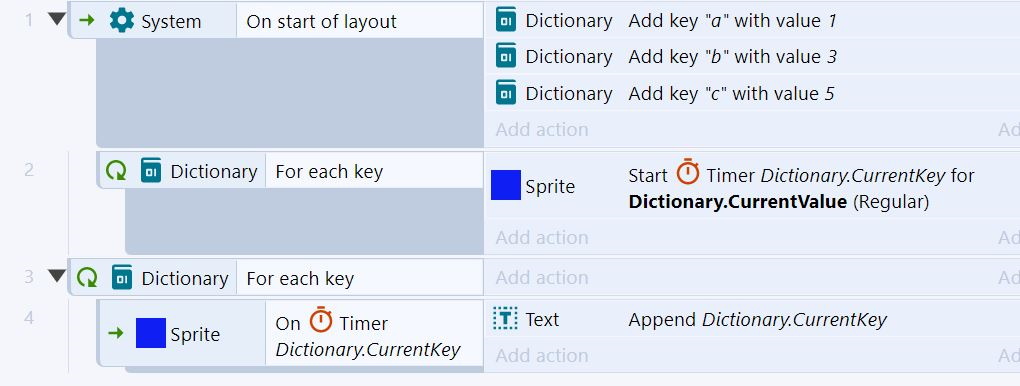Select Dictionary icon for Add key "b" action

pos(505,57)
